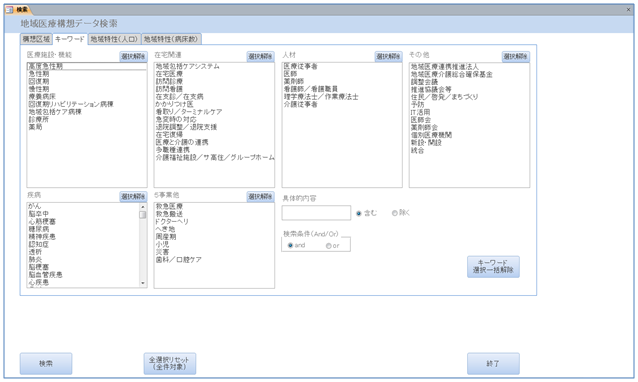Select 回復期 list item
Viewport: 638px width, 382px height.
coord(87,81)
